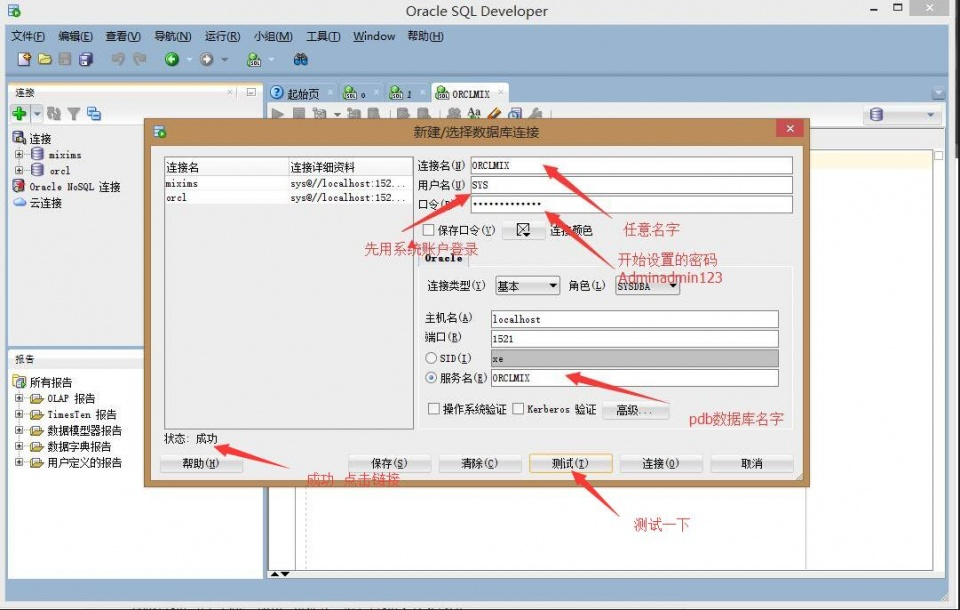Viewport: 960px width, 610px height.
Task: Open the 文件(F) menu
Action: [28, 36]
